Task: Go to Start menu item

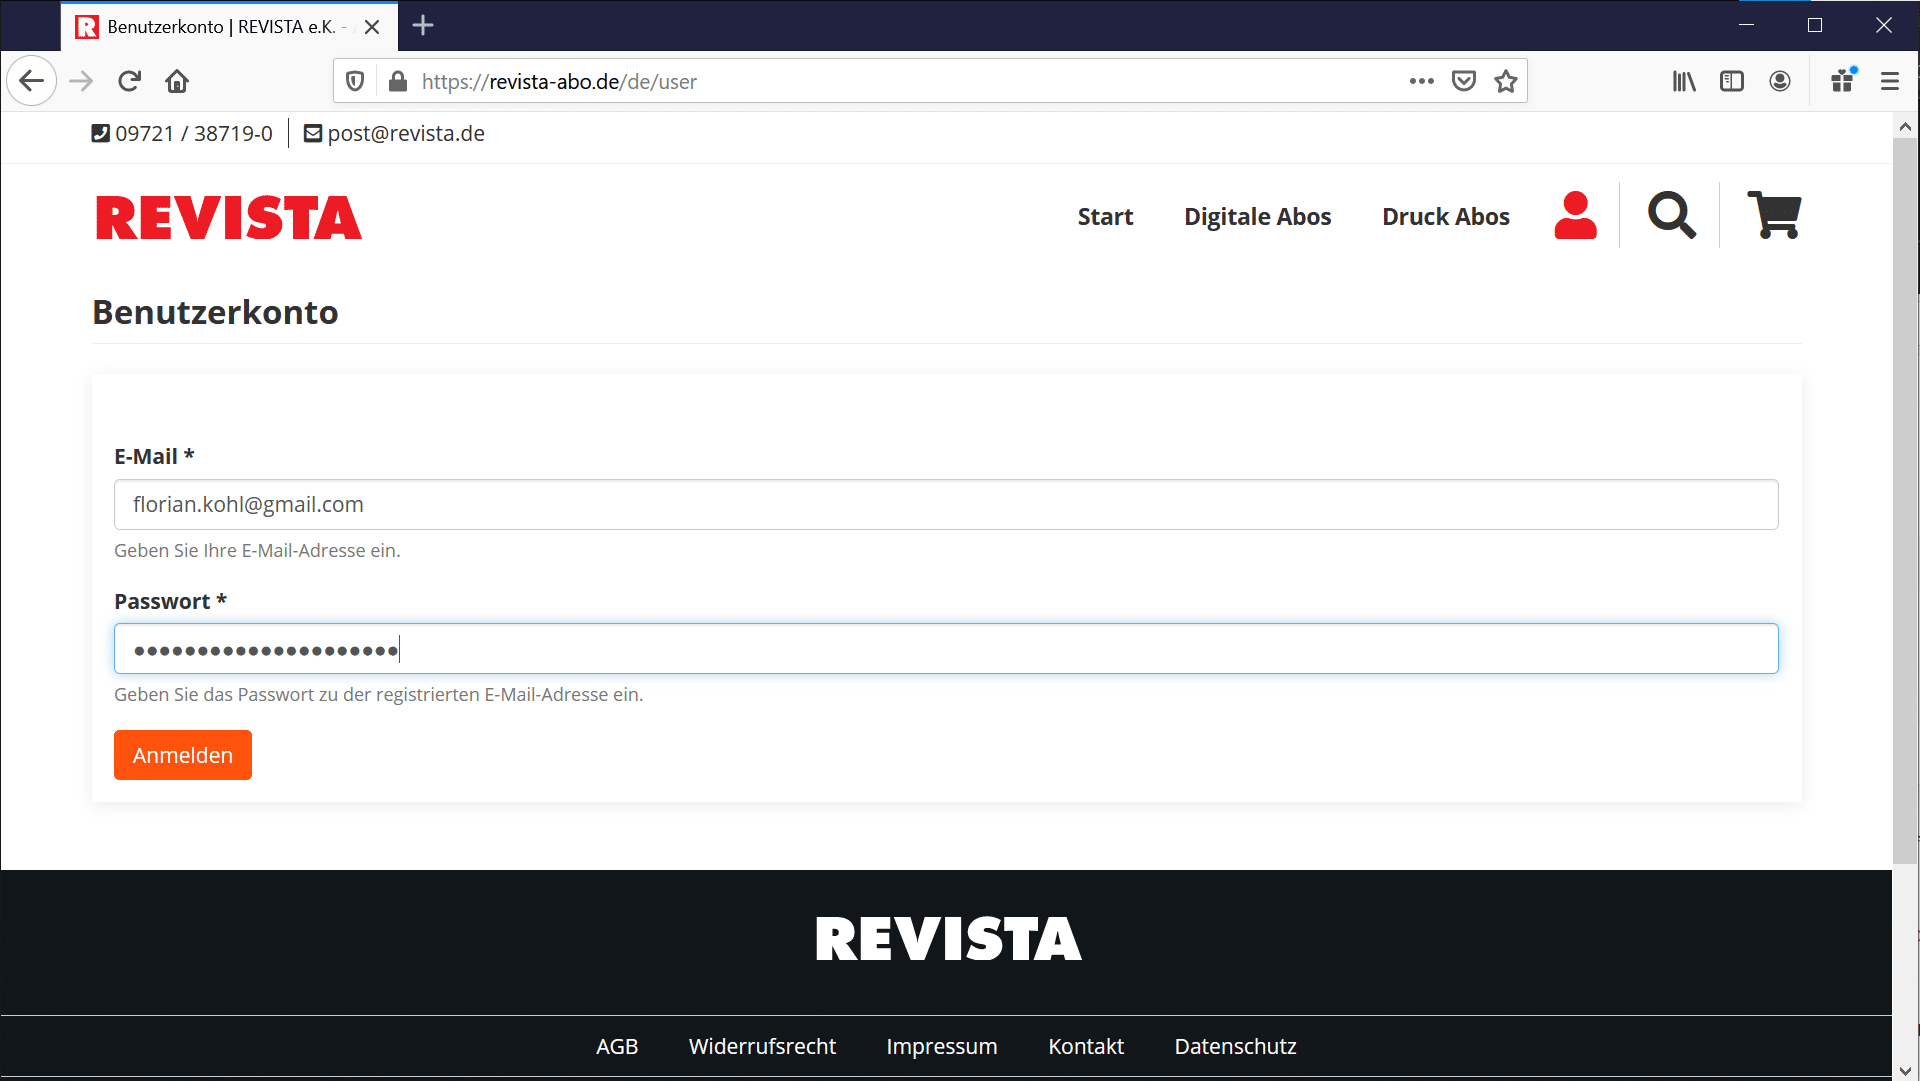Action: coord(1105,217)
